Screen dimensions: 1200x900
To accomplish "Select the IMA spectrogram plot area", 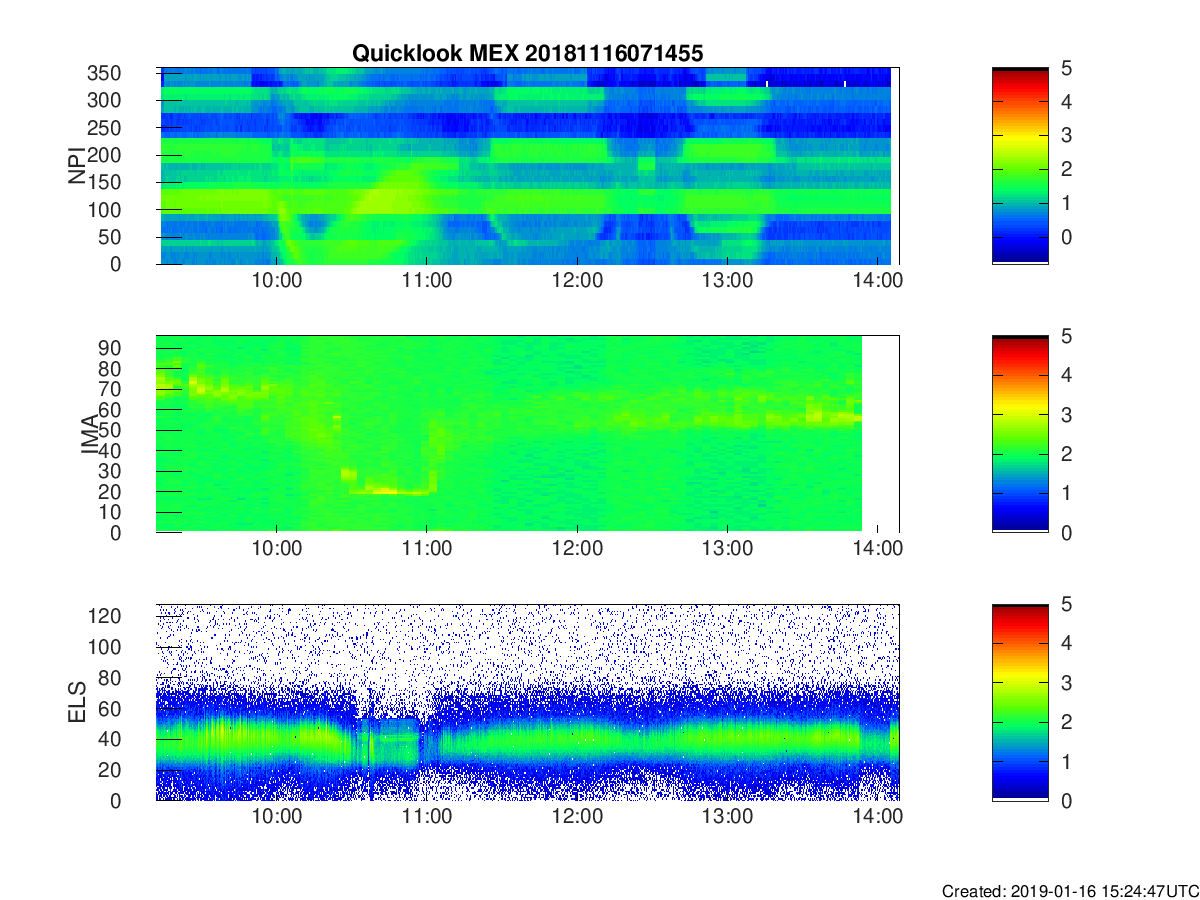I will (x=527, y=434).
